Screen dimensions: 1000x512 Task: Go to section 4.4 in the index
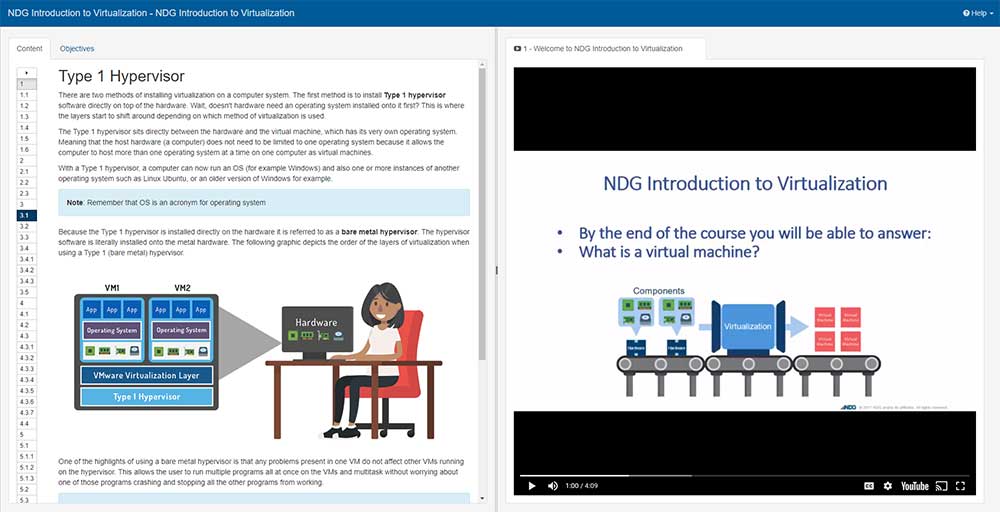26,424
